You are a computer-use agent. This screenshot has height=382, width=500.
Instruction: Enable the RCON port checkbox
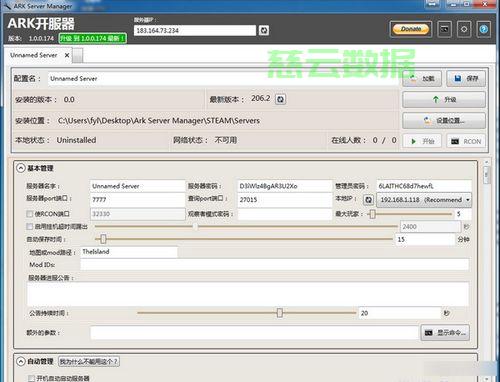(30, 214)
